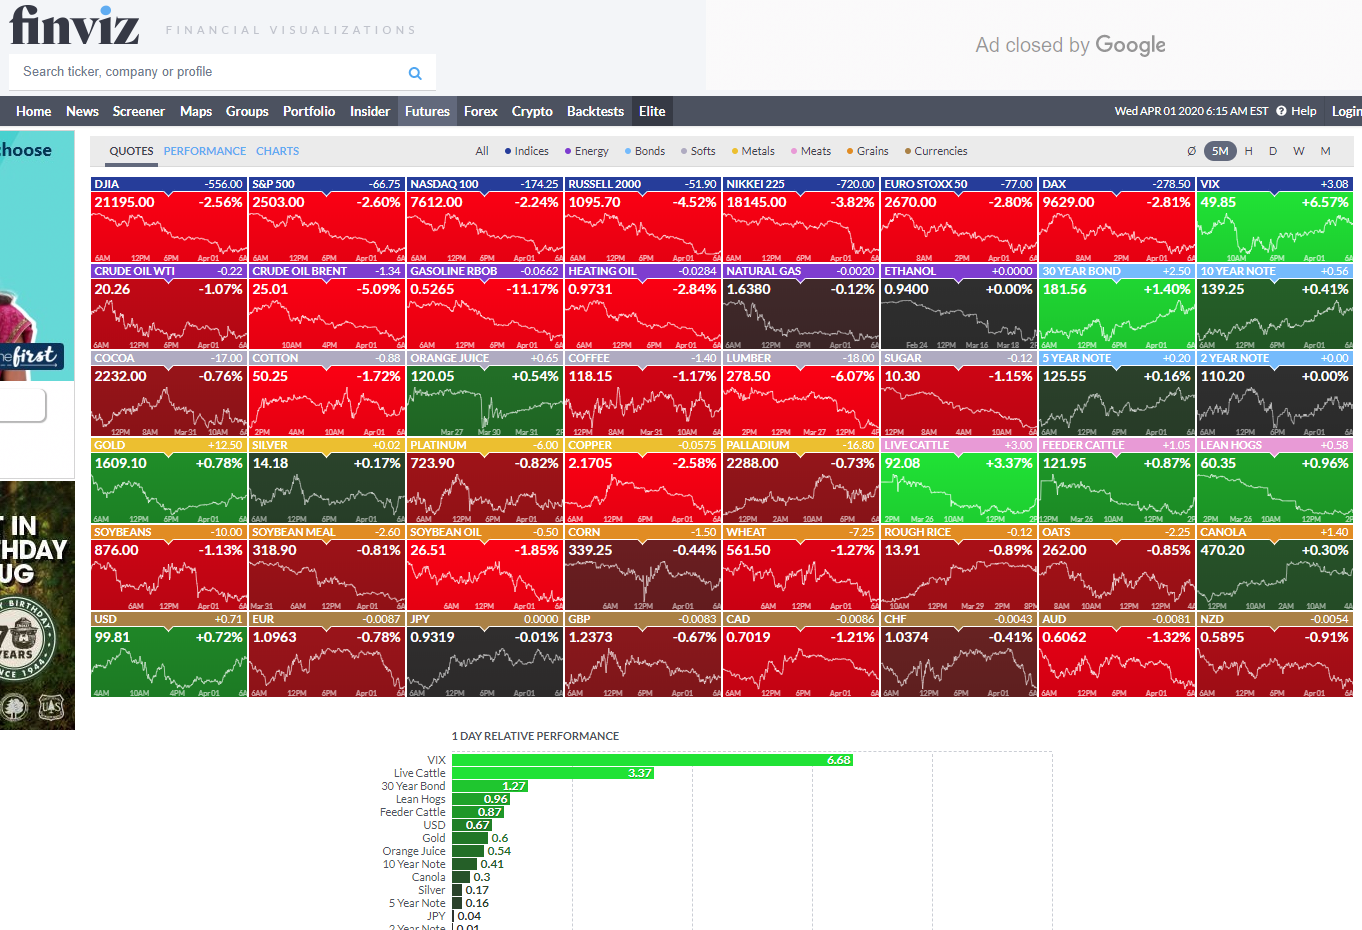Open the Backtests menu item
This screenshot has width=1362, height=930.
(x=595, y=111)
